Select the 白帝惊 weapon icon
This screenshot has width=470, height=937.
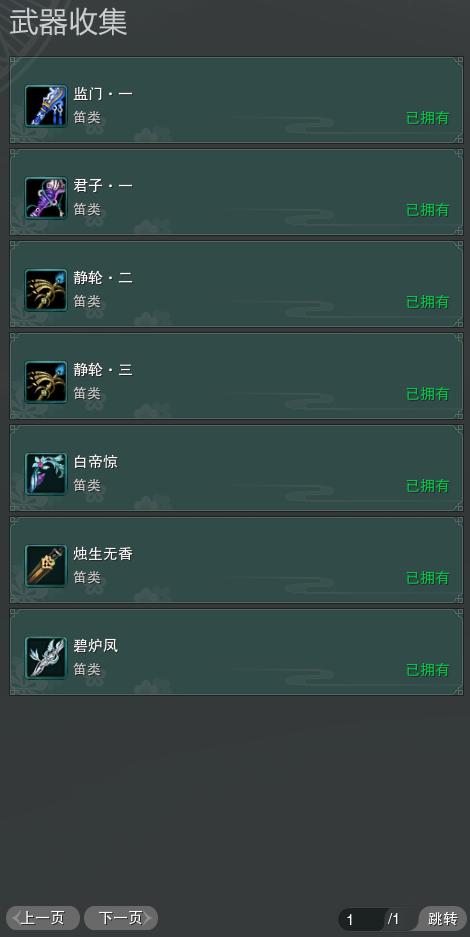coord(46,474)
